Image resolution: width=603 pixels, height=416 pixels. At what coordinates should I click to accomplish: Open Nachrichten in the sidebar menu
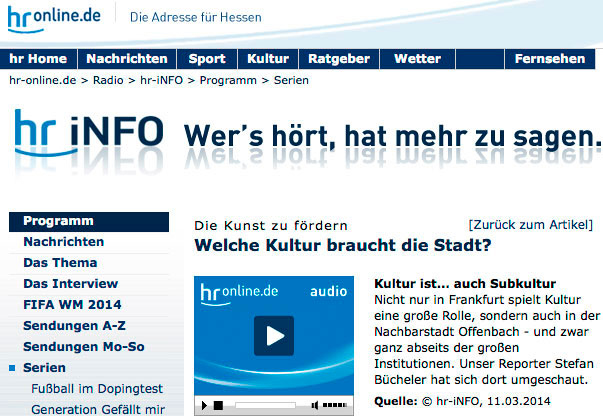coord(63,242)
